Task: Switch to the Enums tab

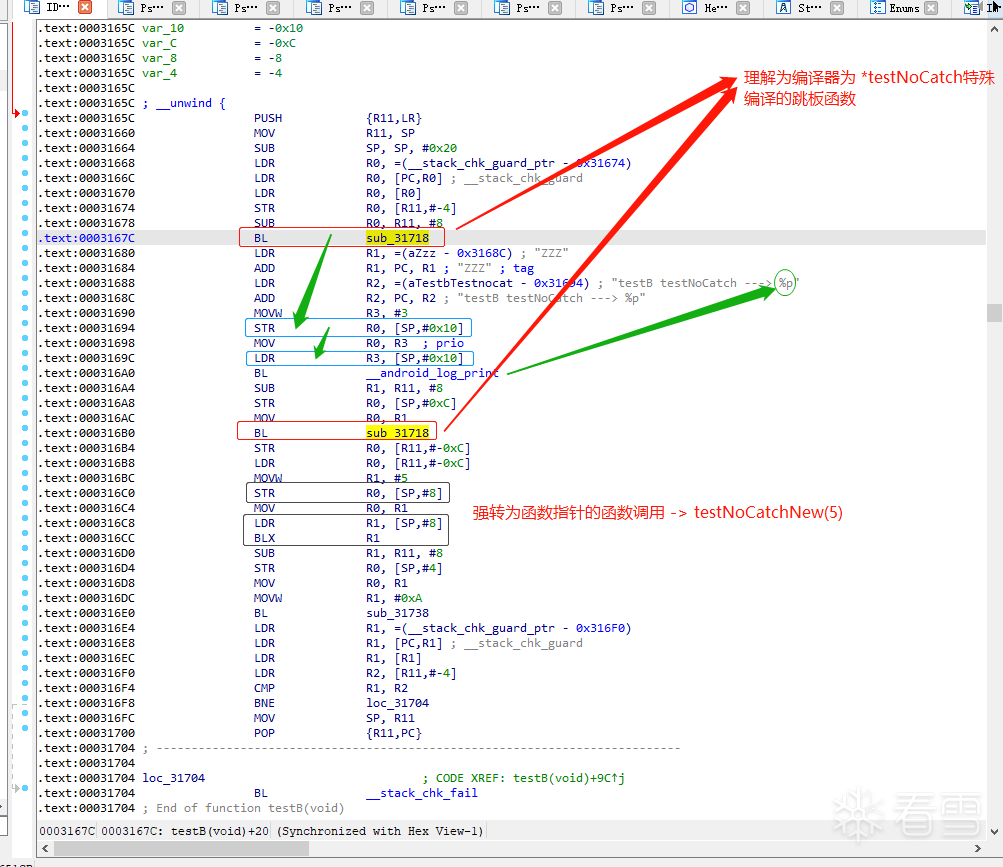Action: tap(903, 8)
